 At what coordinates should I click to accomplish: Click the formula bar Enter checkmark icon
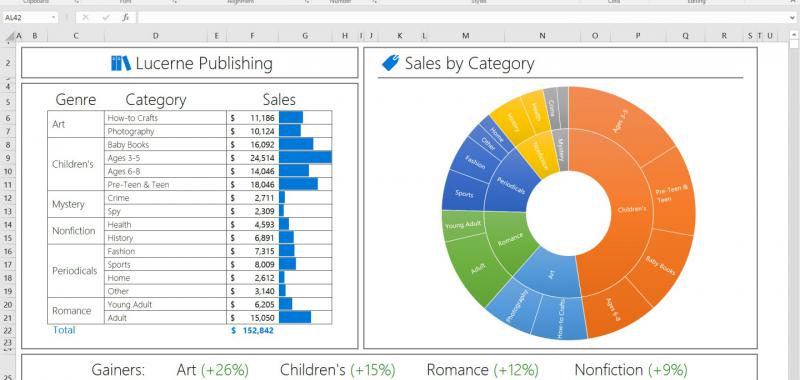pos(106,17)
